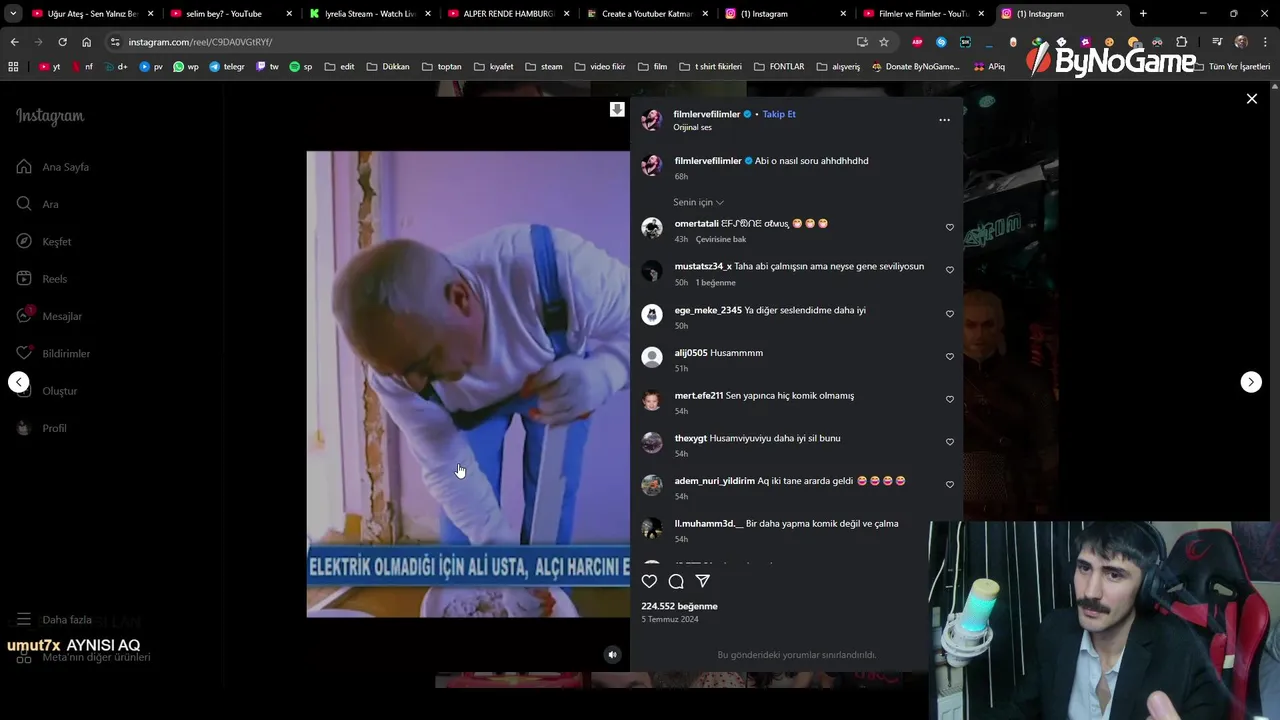Reload the page
The height and width of the screenshot is (720, 1280).
coord(62,42)
